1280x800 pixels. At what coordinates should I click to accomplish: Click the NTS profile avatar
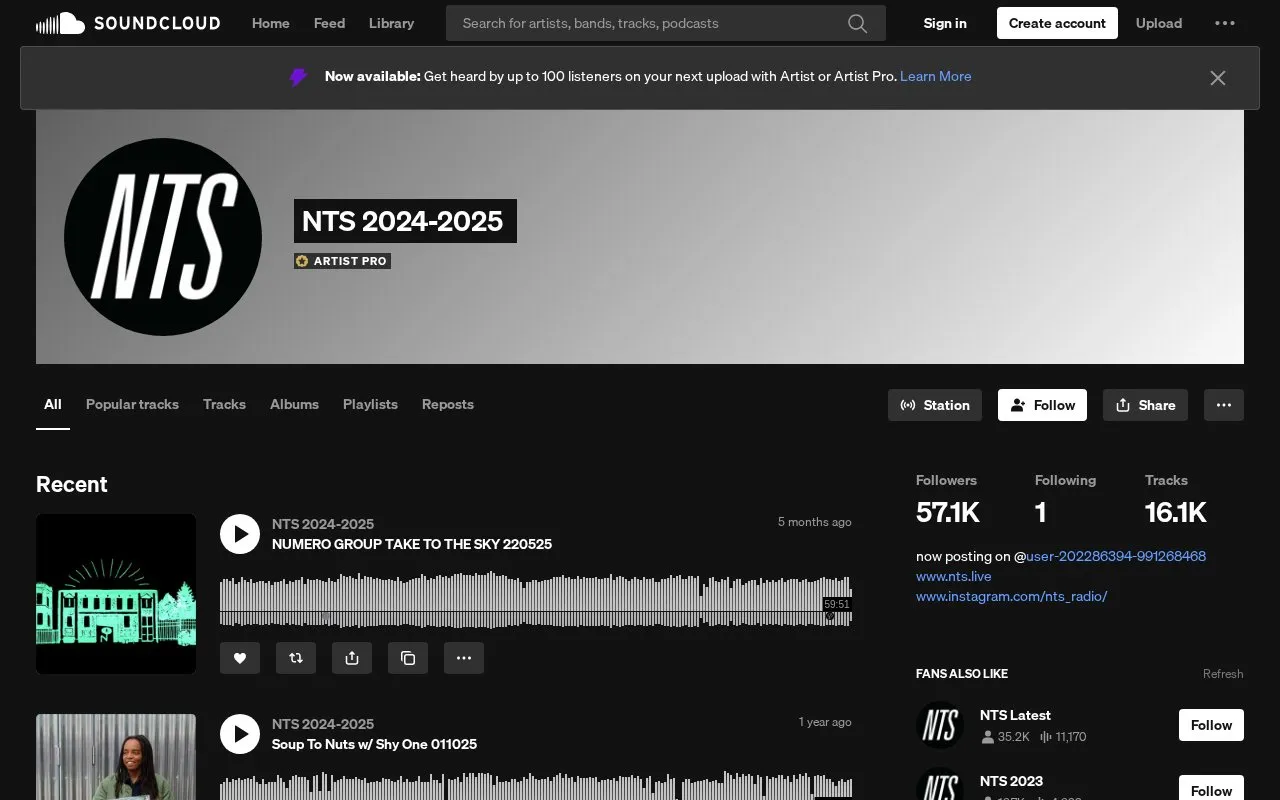(x=163, y=237)
